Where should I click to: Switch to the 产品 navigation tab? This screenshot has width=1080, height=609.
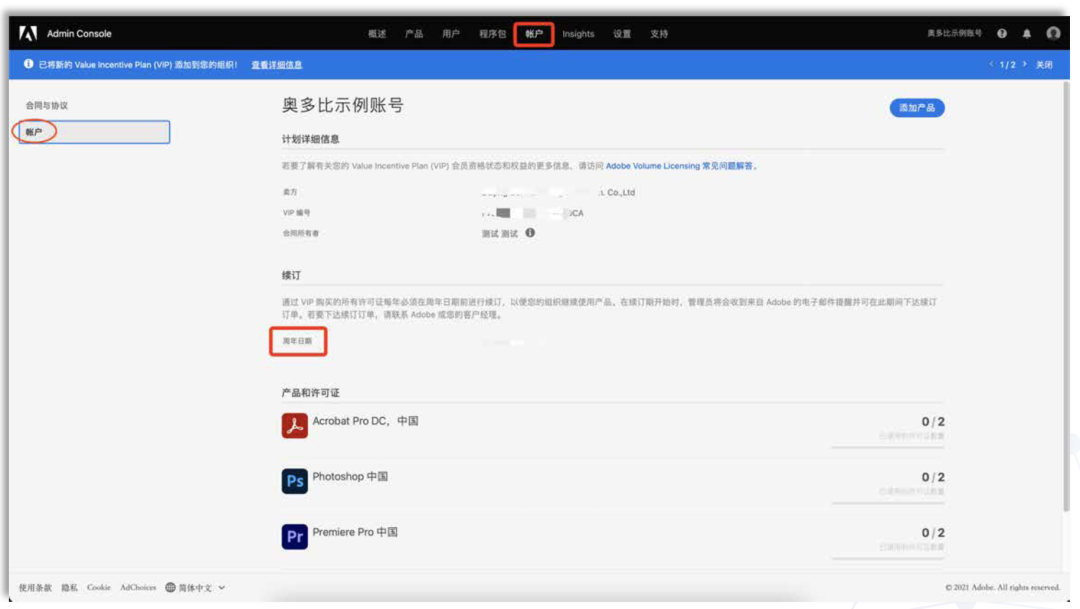[414, 32]
